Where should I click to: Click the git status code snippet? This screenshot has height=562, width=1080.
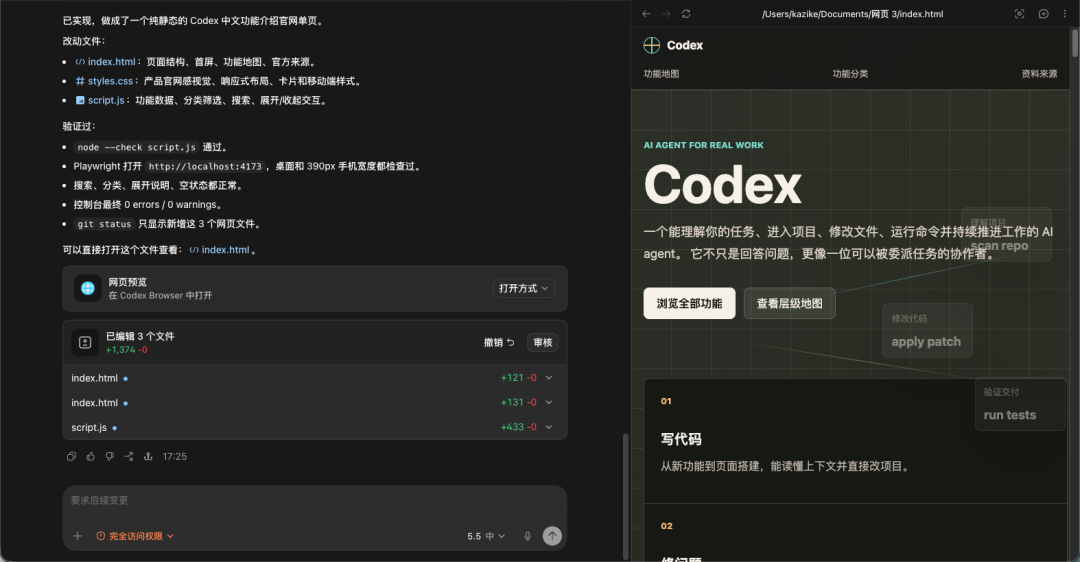104,225
